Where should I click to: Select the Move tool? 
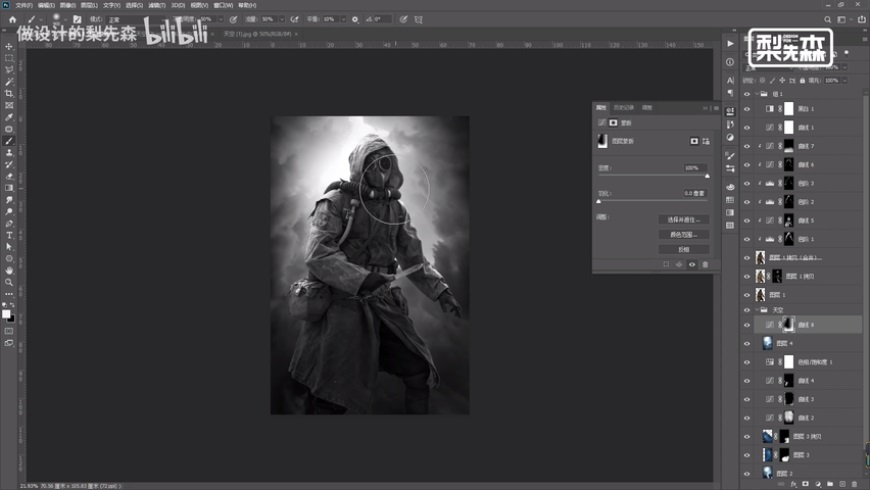[9, 47]
